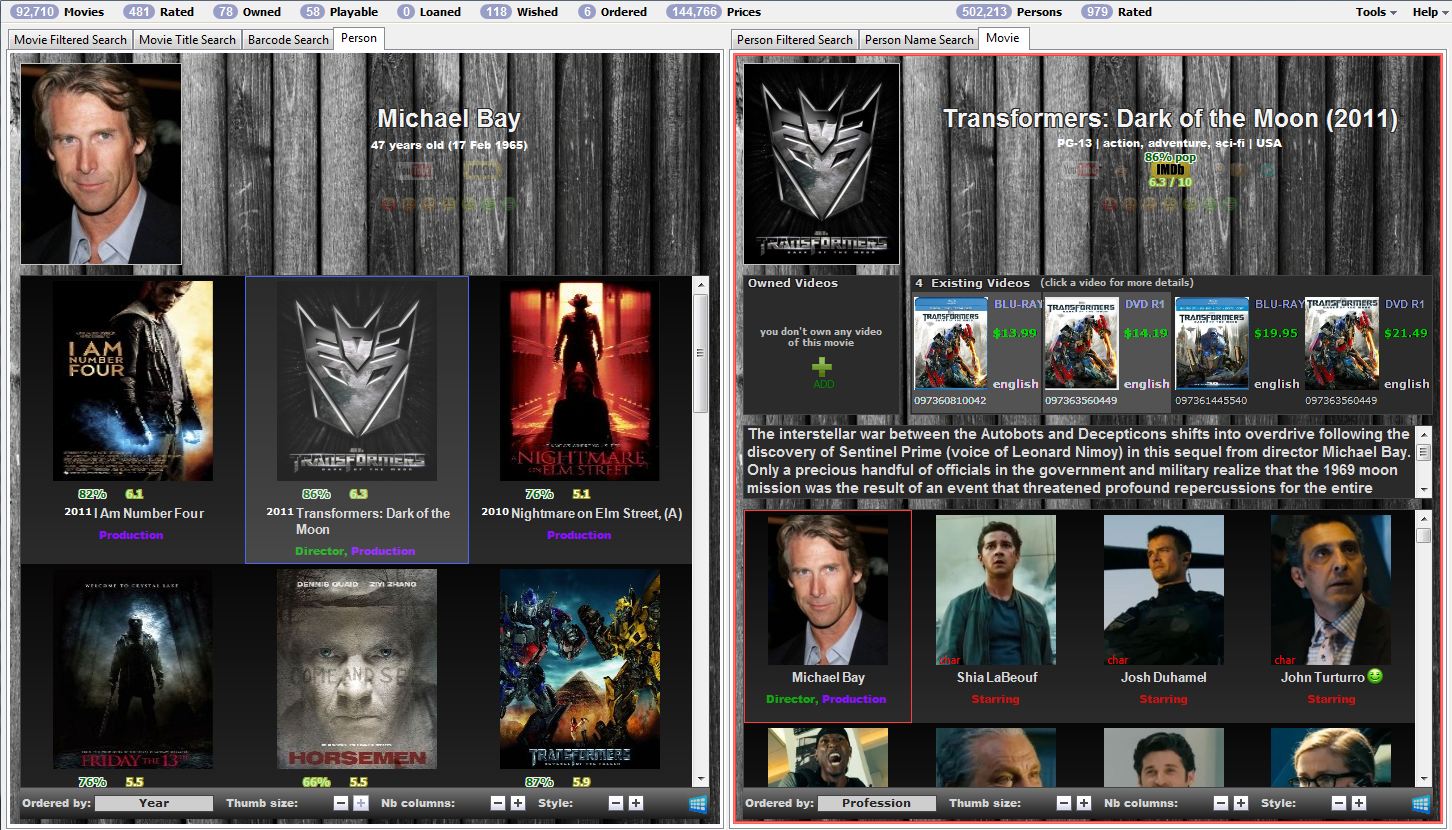Image resolution: width=1452 pixels, height=830 pixels.
Task: Decrease Nb columns in the Movie panel
Action: [1221, 803]
